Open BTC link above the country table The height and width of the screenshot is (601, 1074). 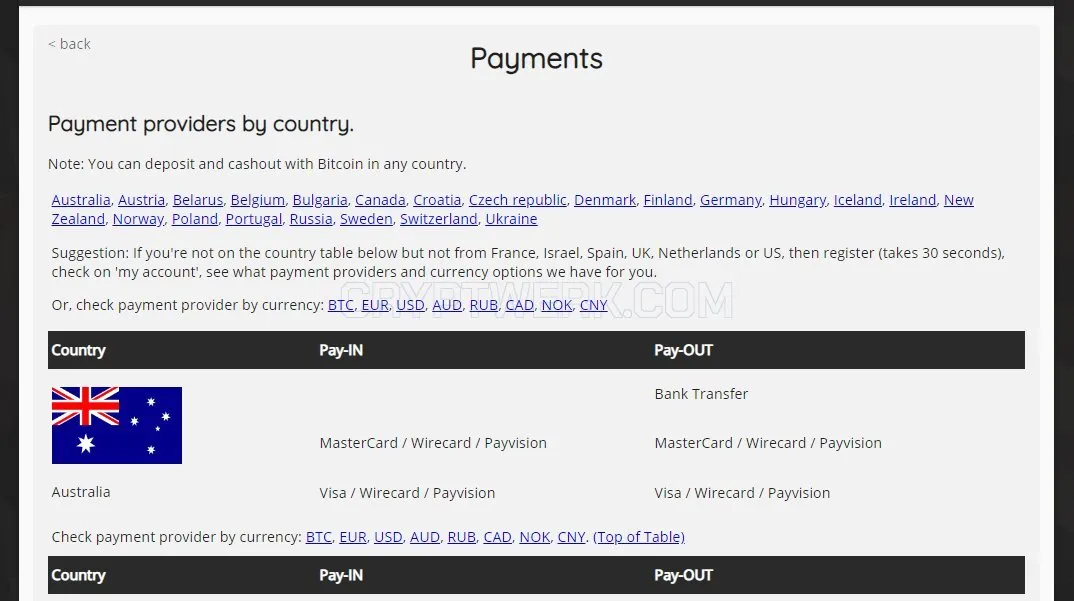[x=340, y=305]
